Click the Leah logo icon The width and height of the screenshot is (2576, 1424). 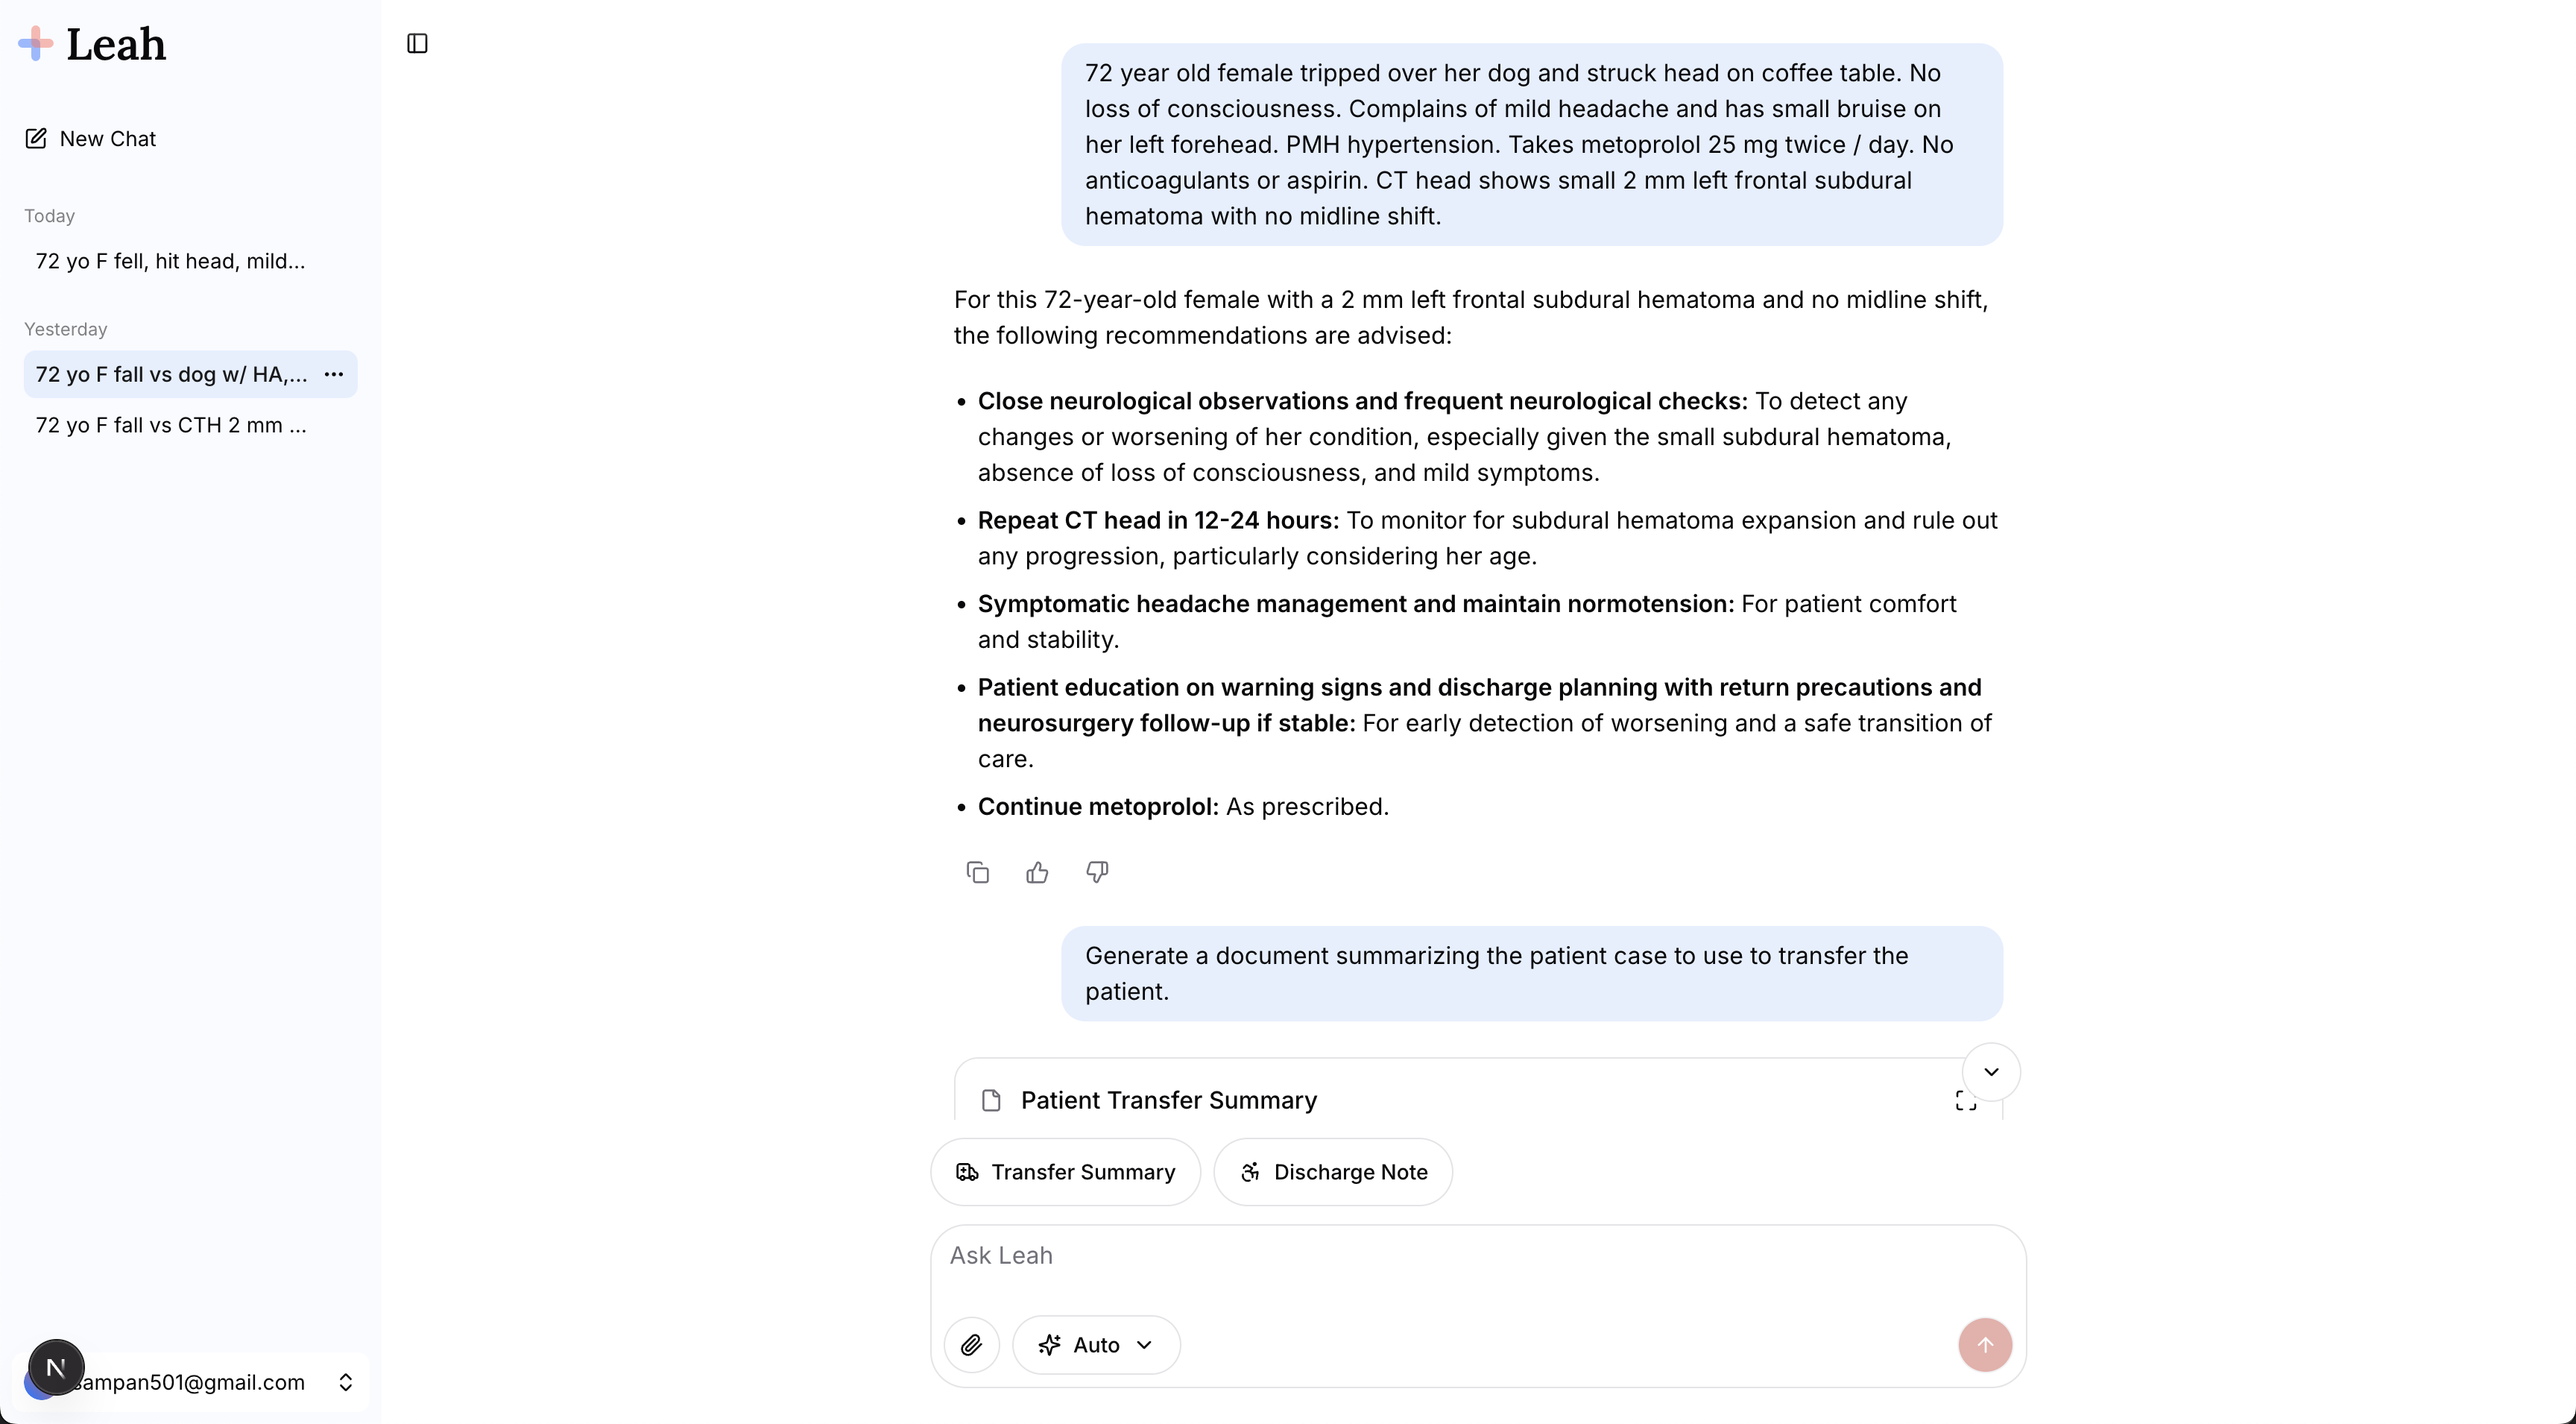(36, 43)
